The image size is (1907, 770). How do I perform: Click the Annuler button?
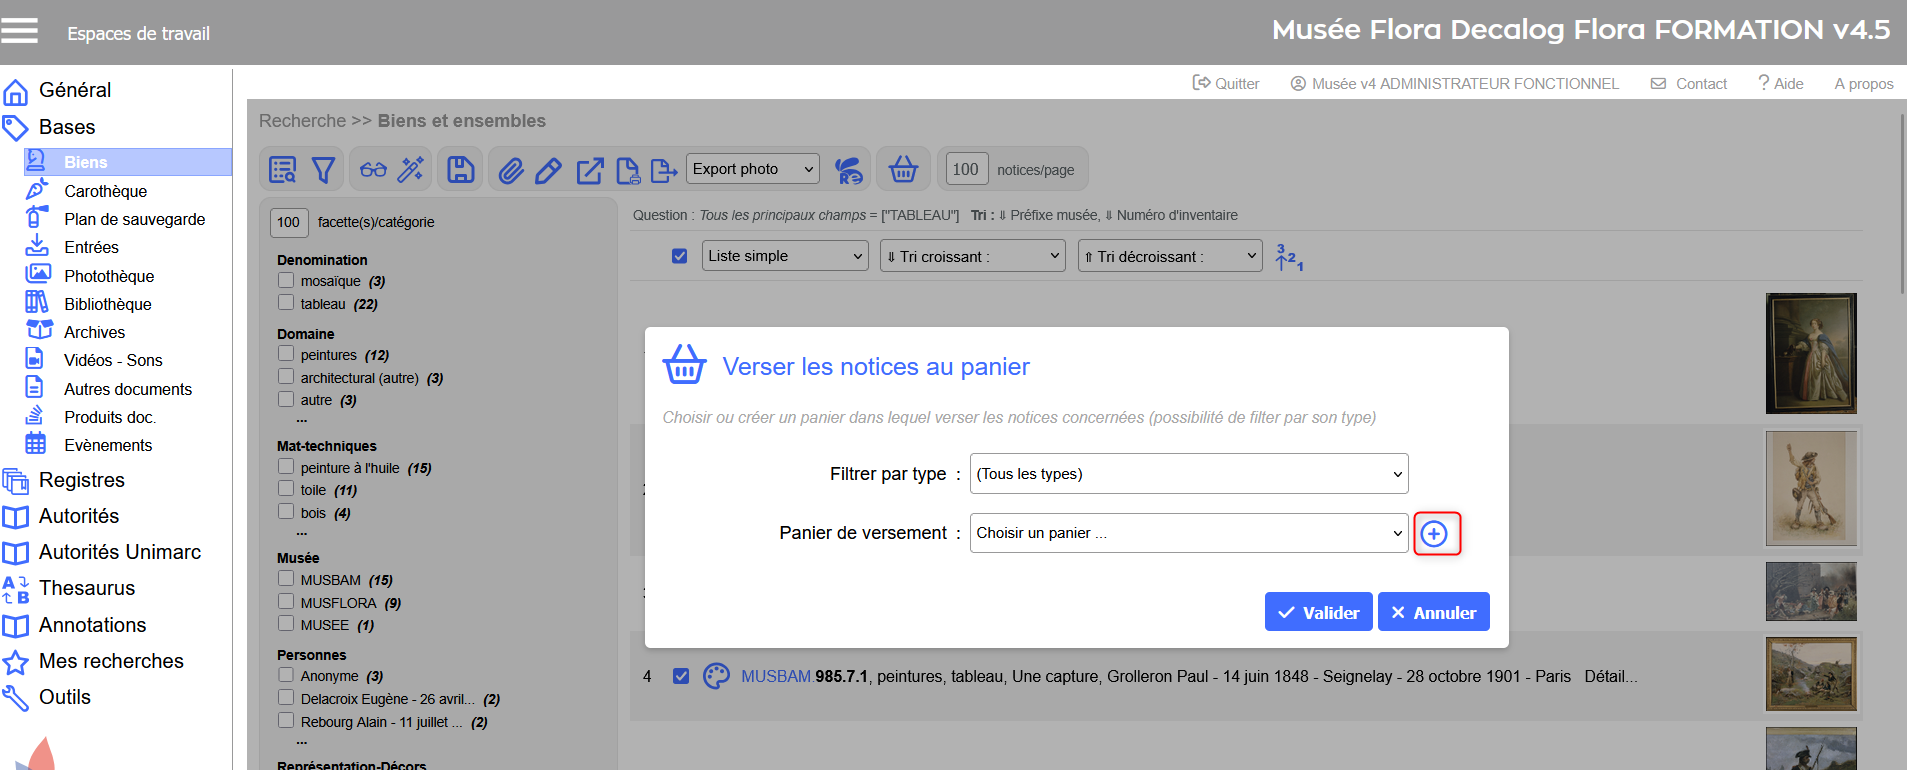[1433, 612]
